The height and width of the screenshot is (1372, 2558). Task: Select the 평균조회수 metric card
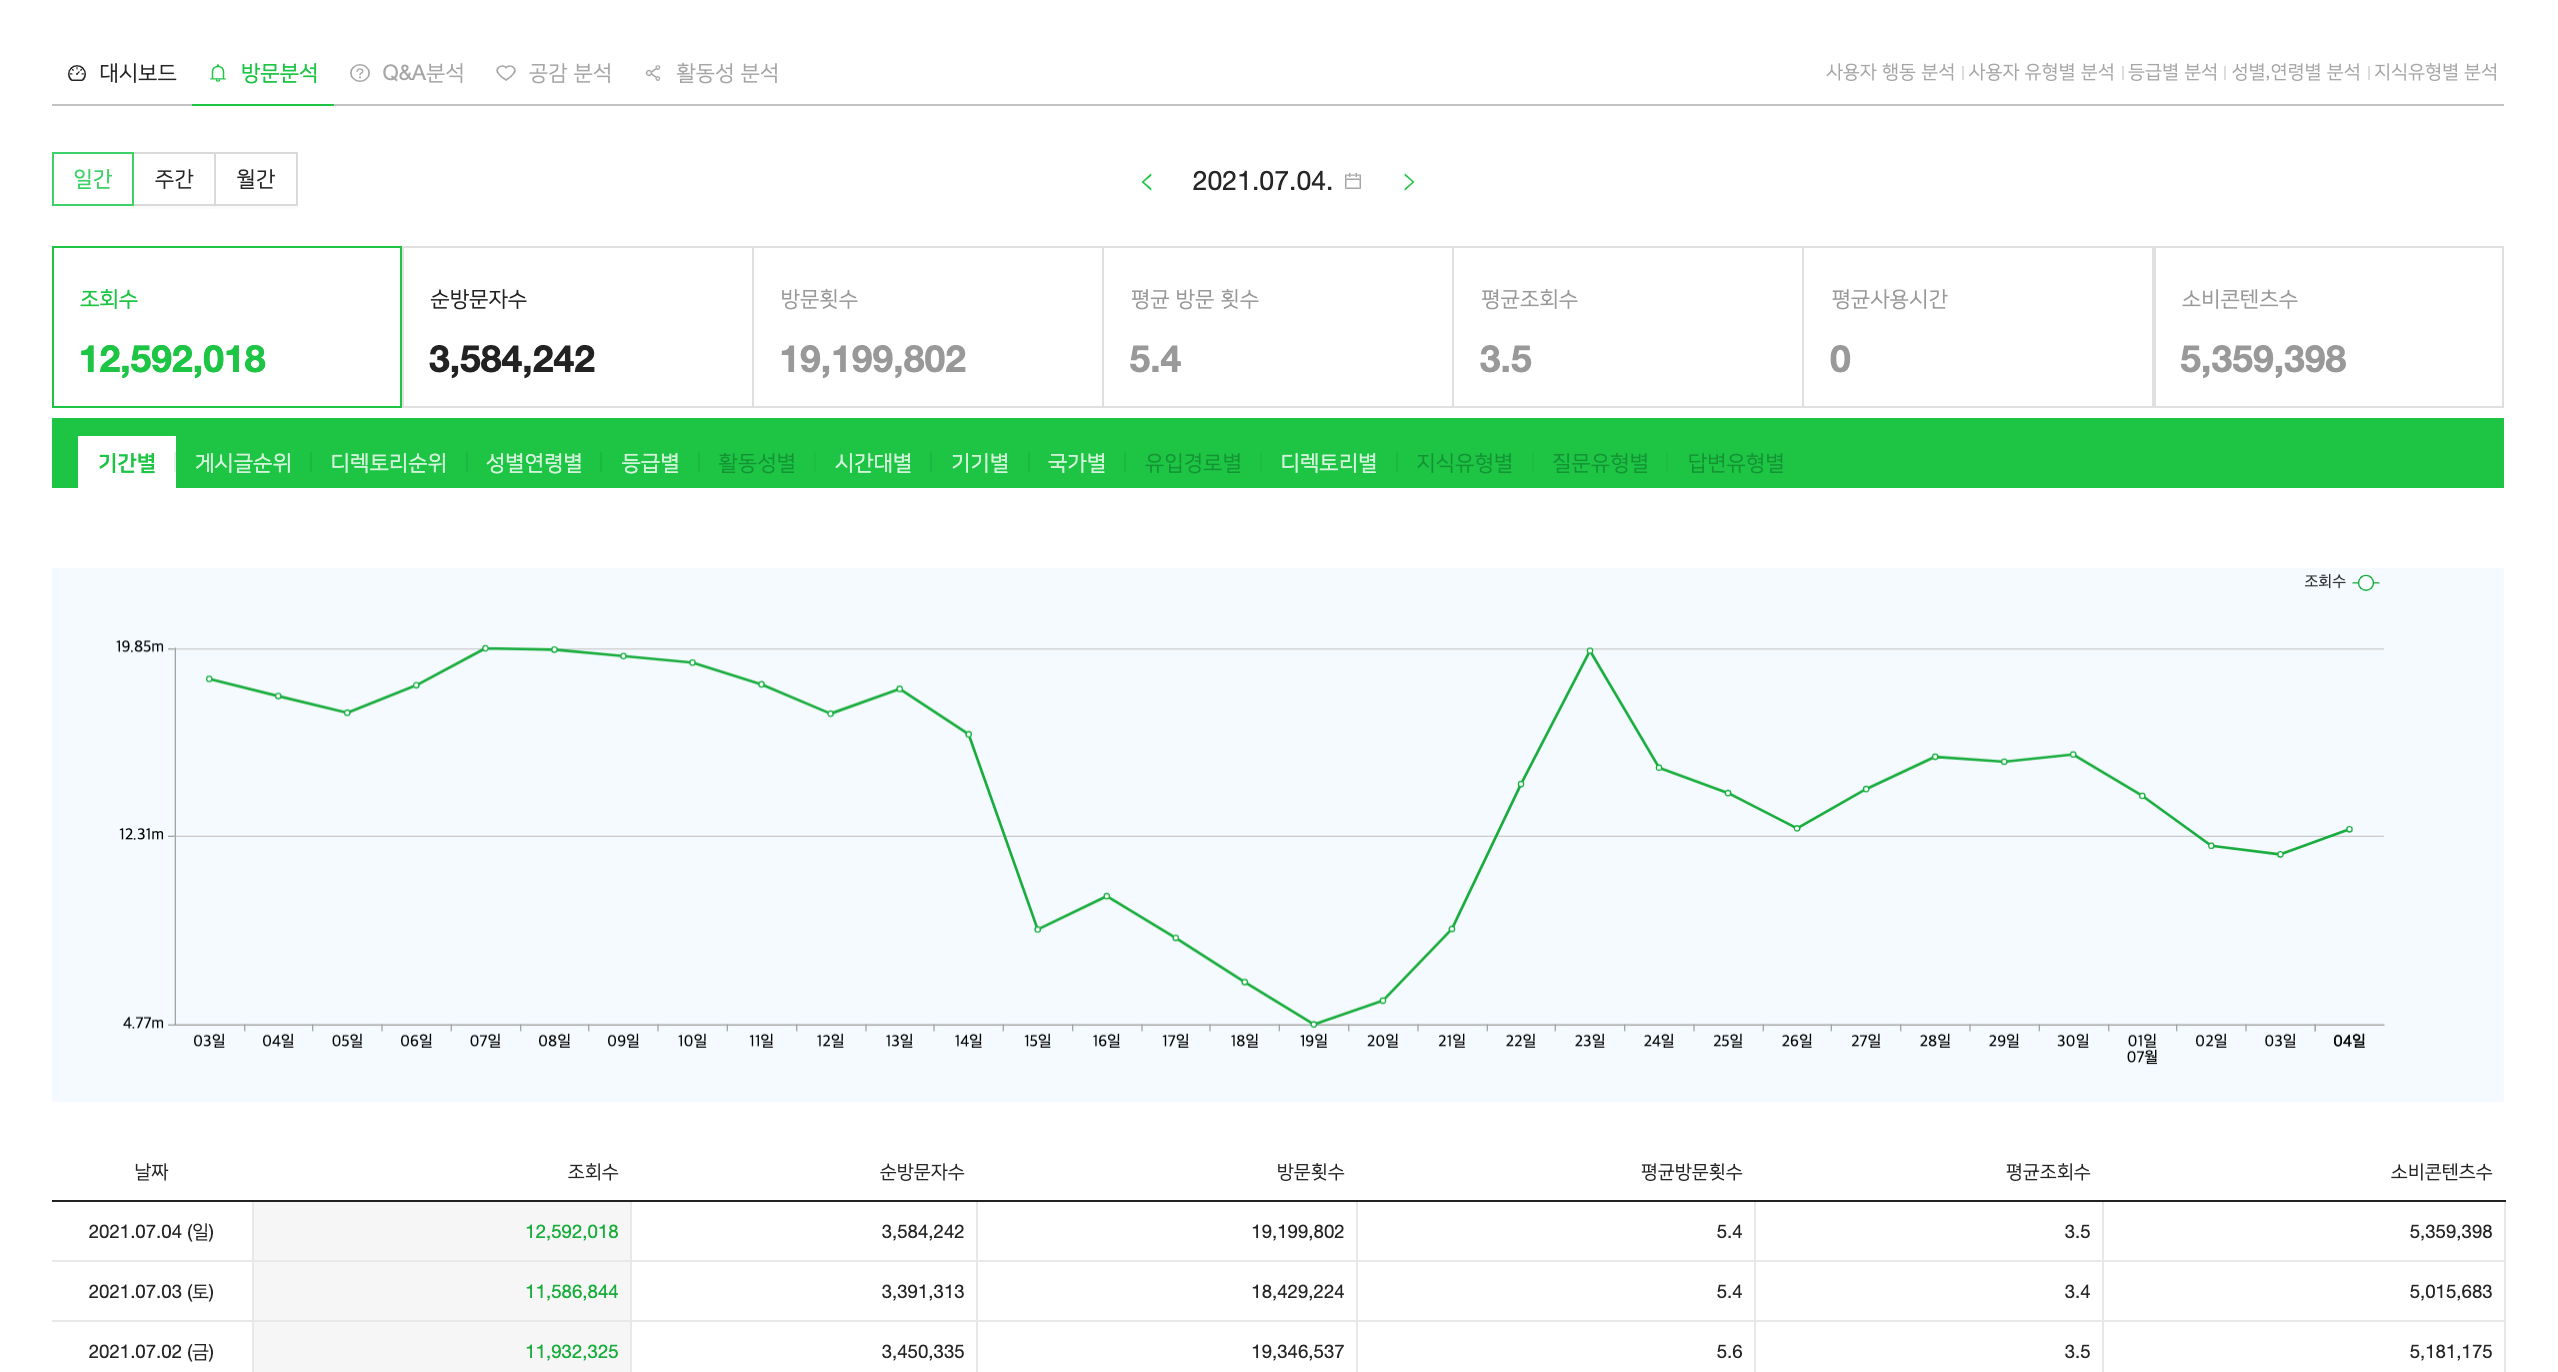tap(1627, 327)
